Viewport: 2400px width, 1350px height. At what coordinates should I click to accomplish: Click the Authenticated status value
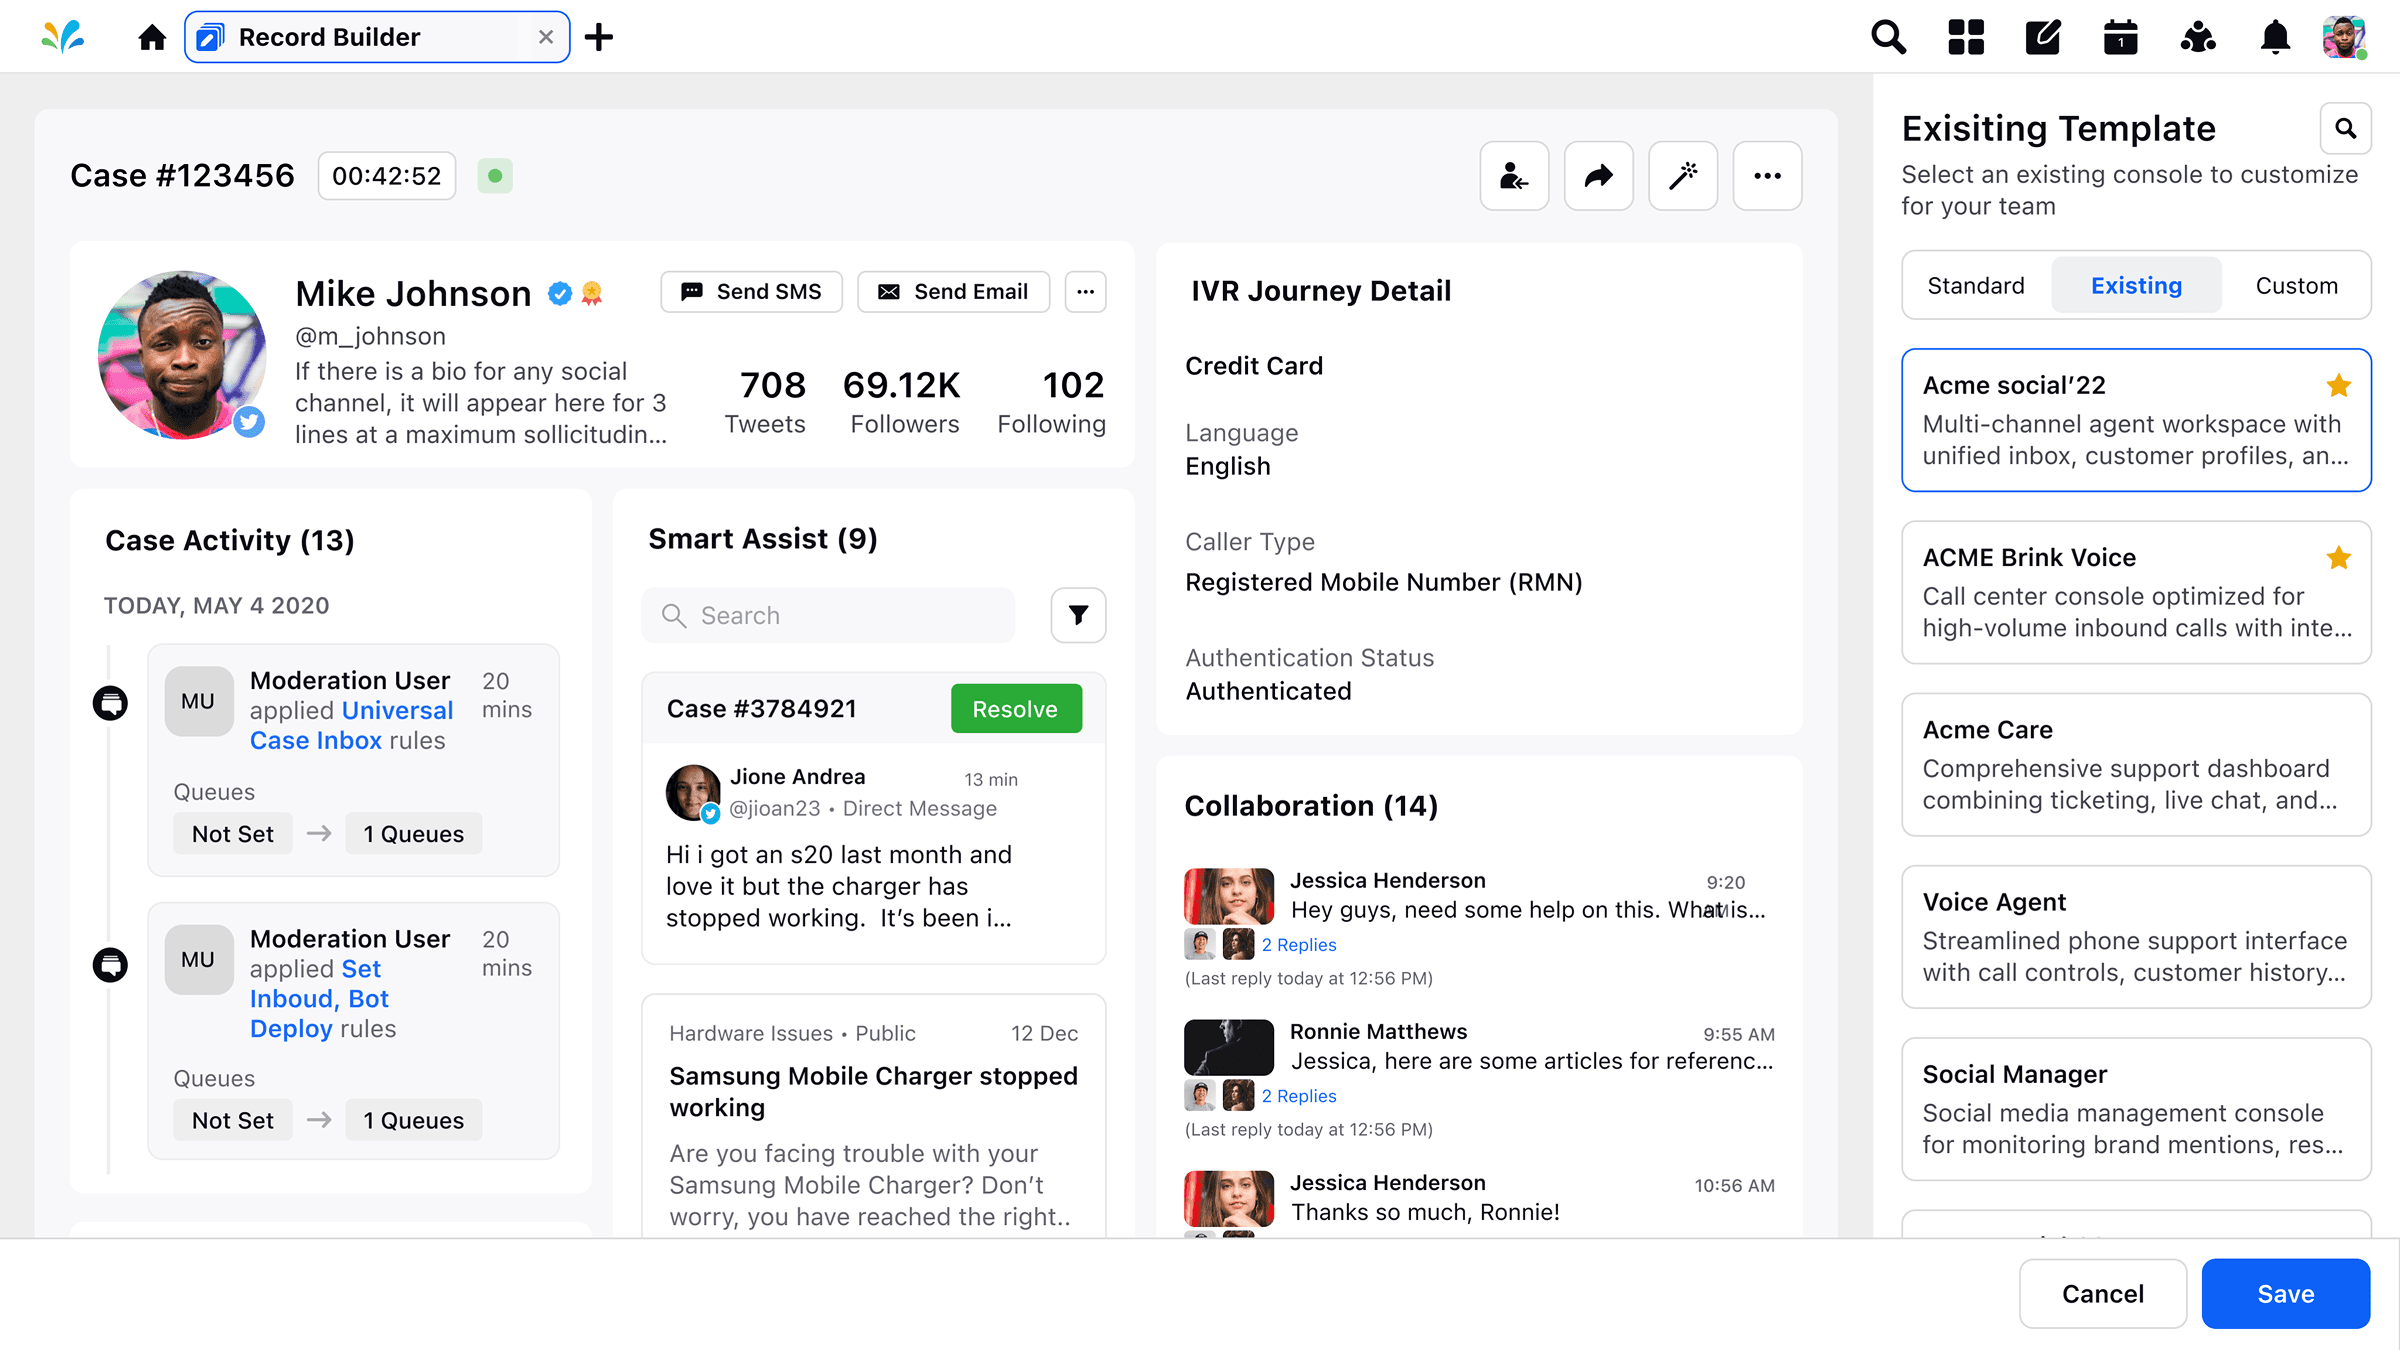pyautogui.click(x=1268, y=691)
